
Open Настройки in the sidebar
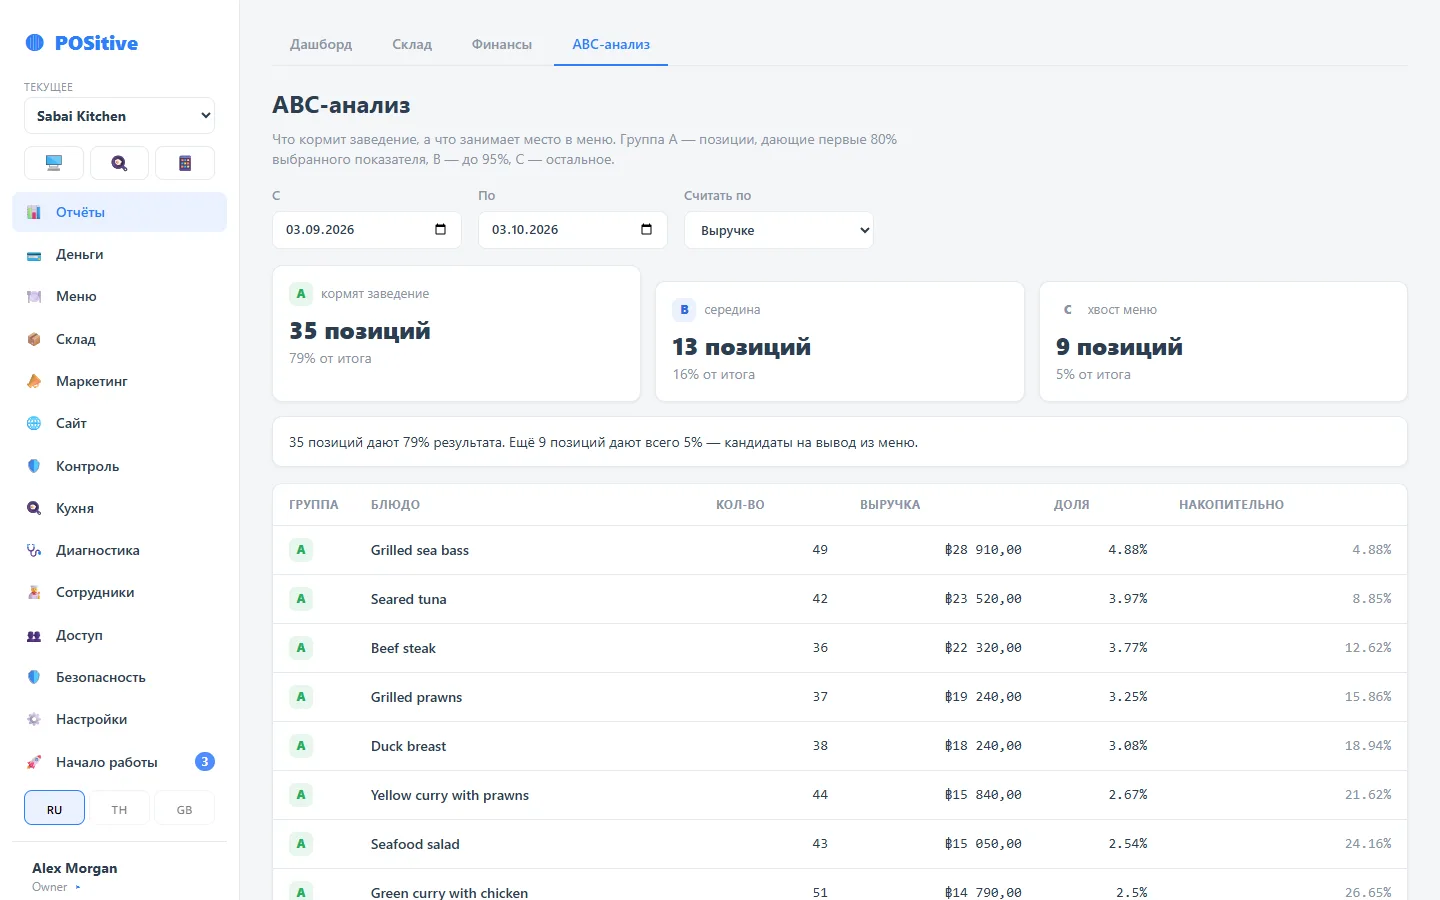tap(119, 719)
